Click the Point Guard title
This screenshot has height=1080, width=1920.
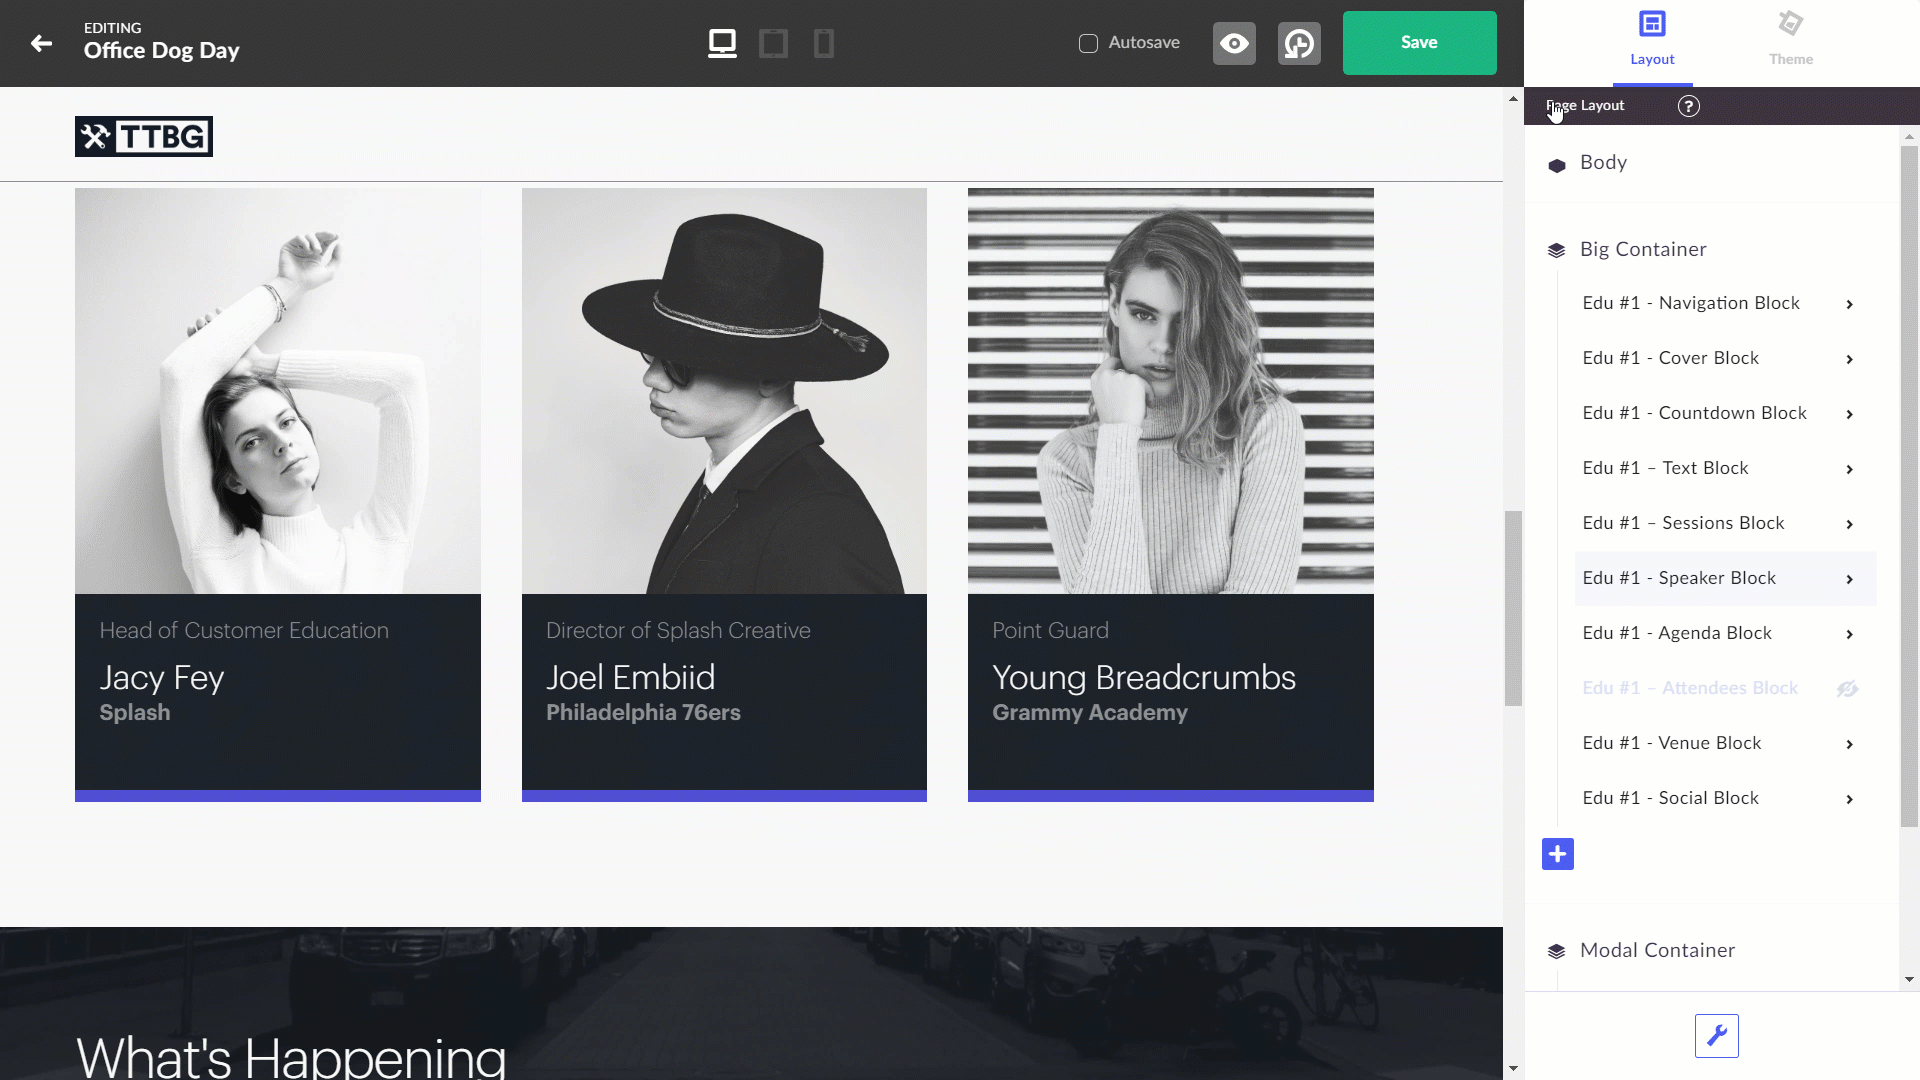[1050, 631]
